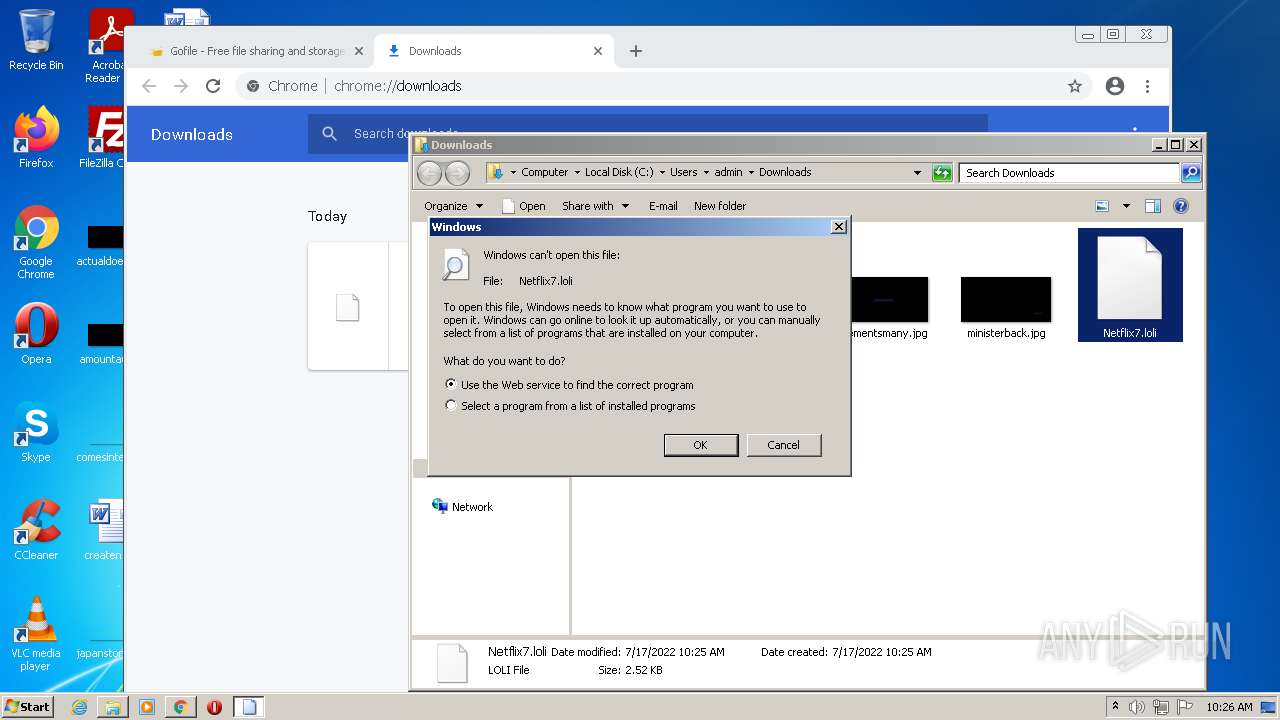Click the new tab plus button
1280x720 pixels.
tap(636, 51)
